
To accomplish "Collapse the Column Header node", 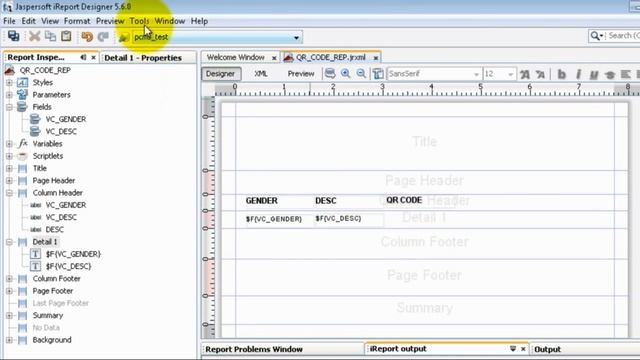I will coord(9,193).
